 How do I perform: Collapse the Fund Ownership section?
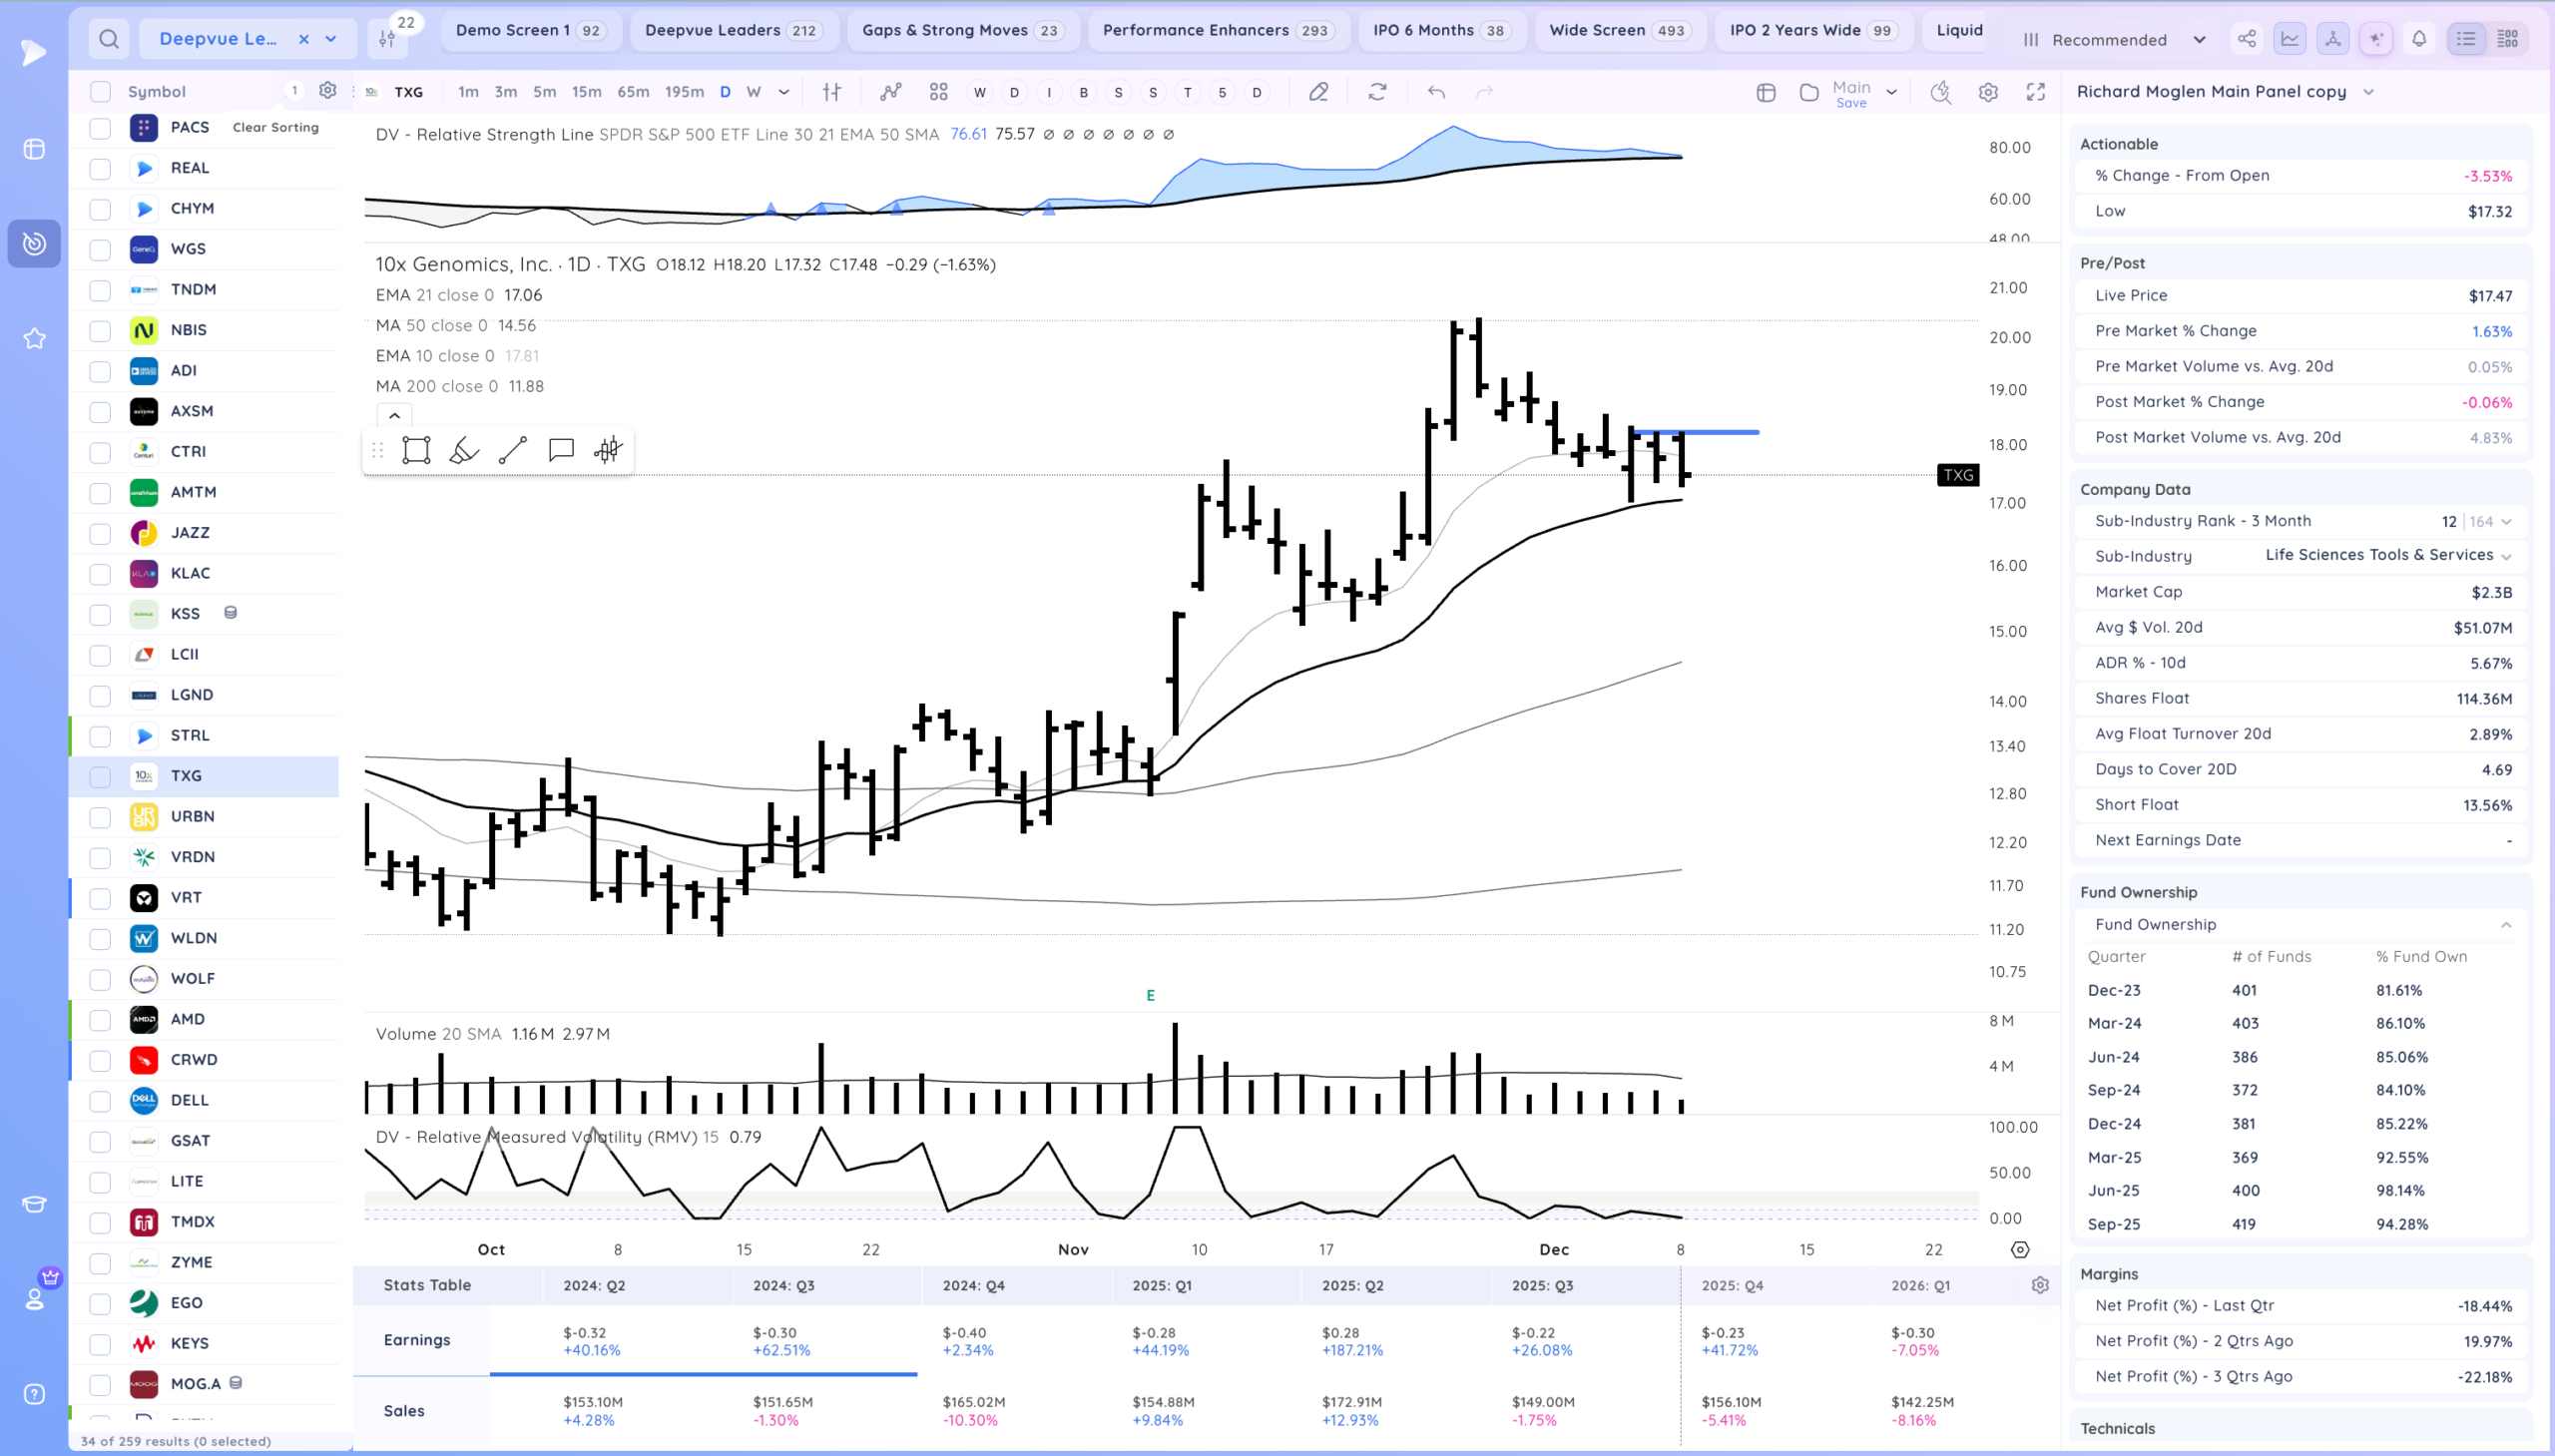pyautogui.click(x=2505, y=925)
